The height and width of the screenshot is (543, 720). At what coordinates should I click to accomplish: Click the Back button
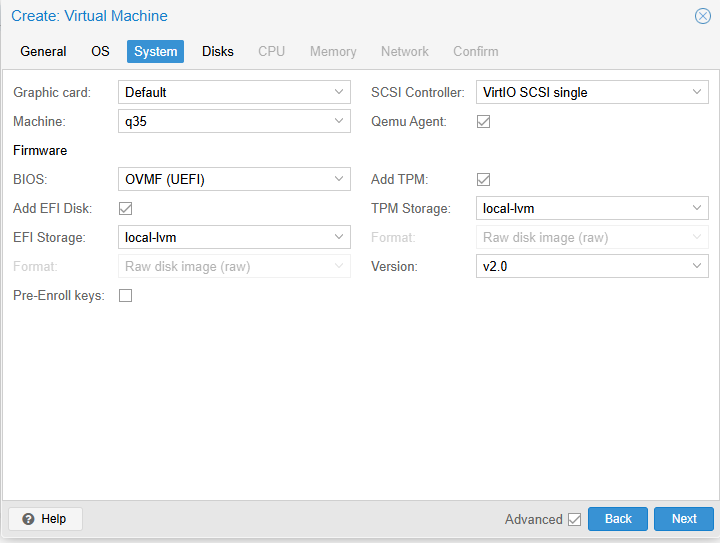coord(618,519)
